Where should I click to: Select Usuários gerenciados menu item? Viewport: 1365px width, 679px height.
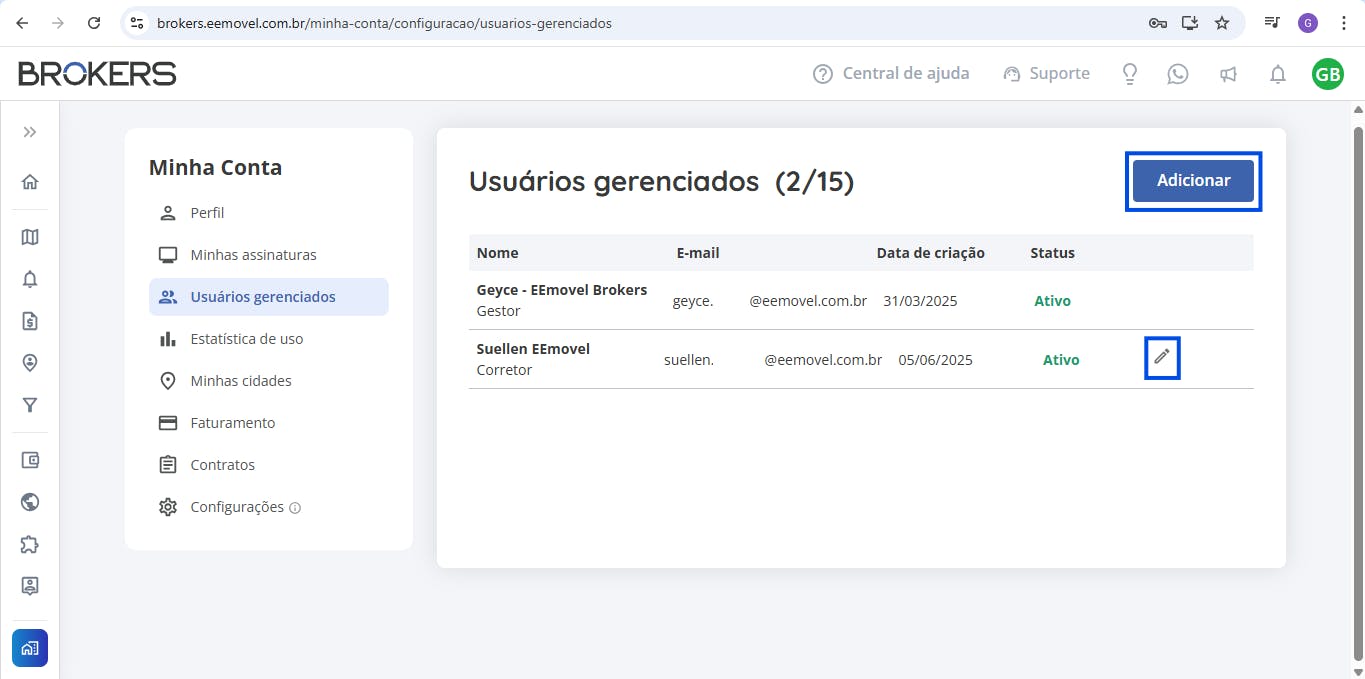coord(269,297)
